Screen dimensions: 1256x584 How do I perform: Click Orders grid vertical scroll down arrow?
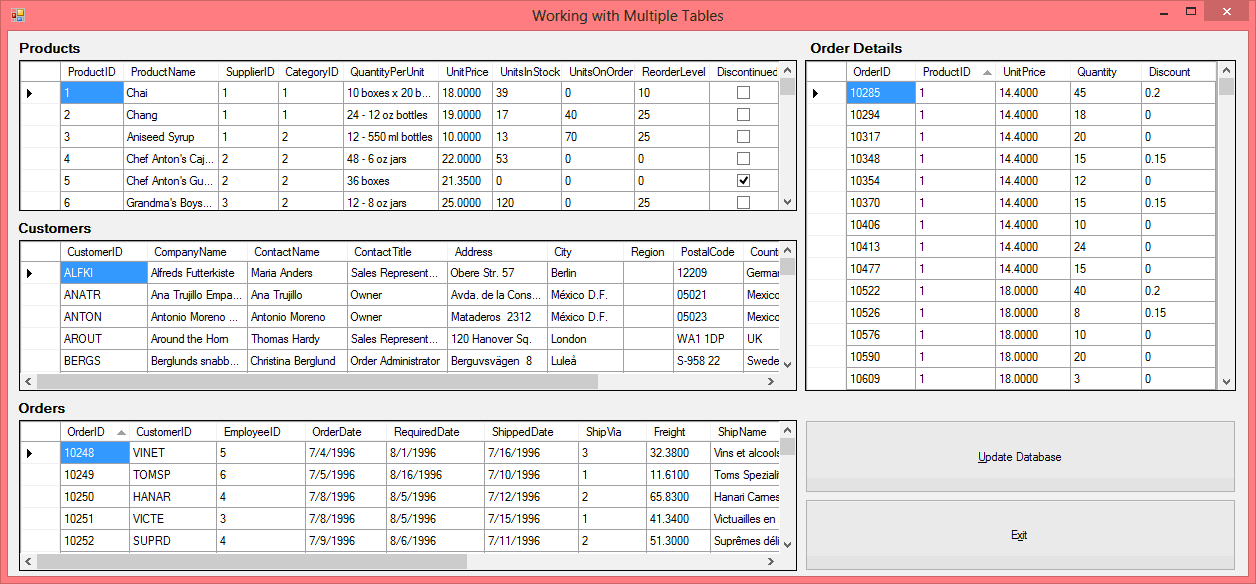coord(787,544)
